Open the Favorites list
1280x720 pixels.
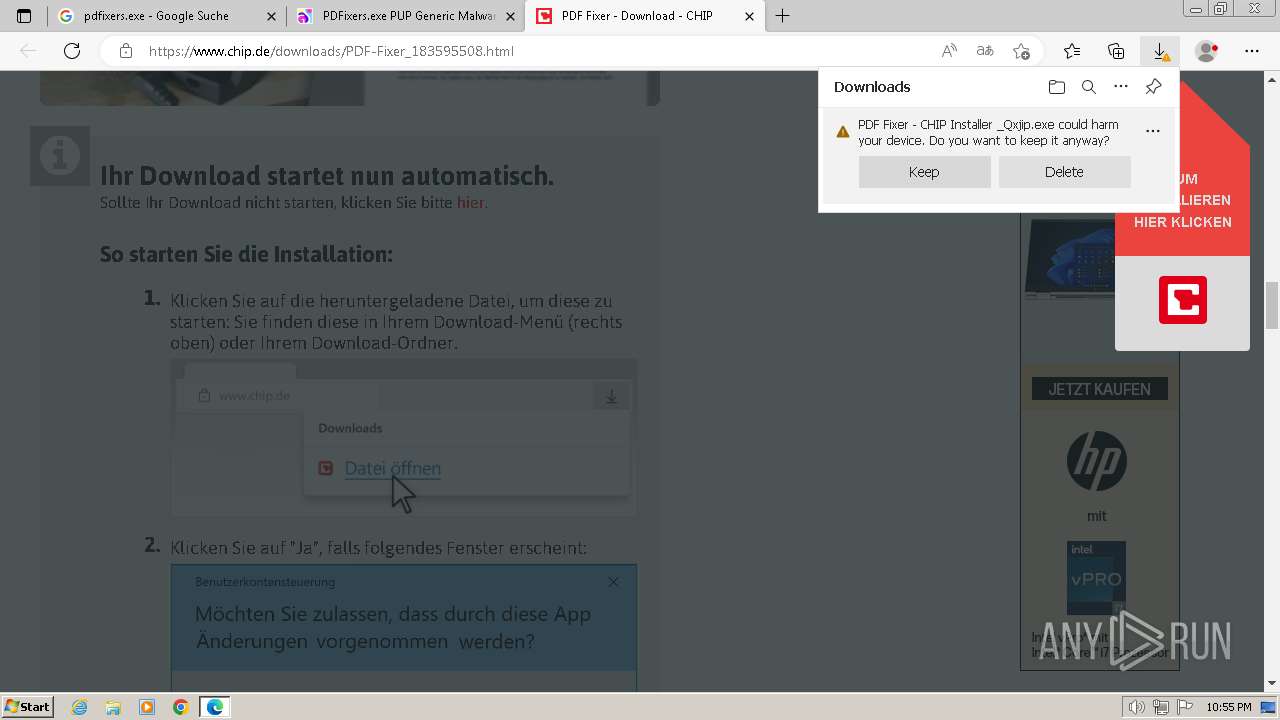click(1072, 51)
